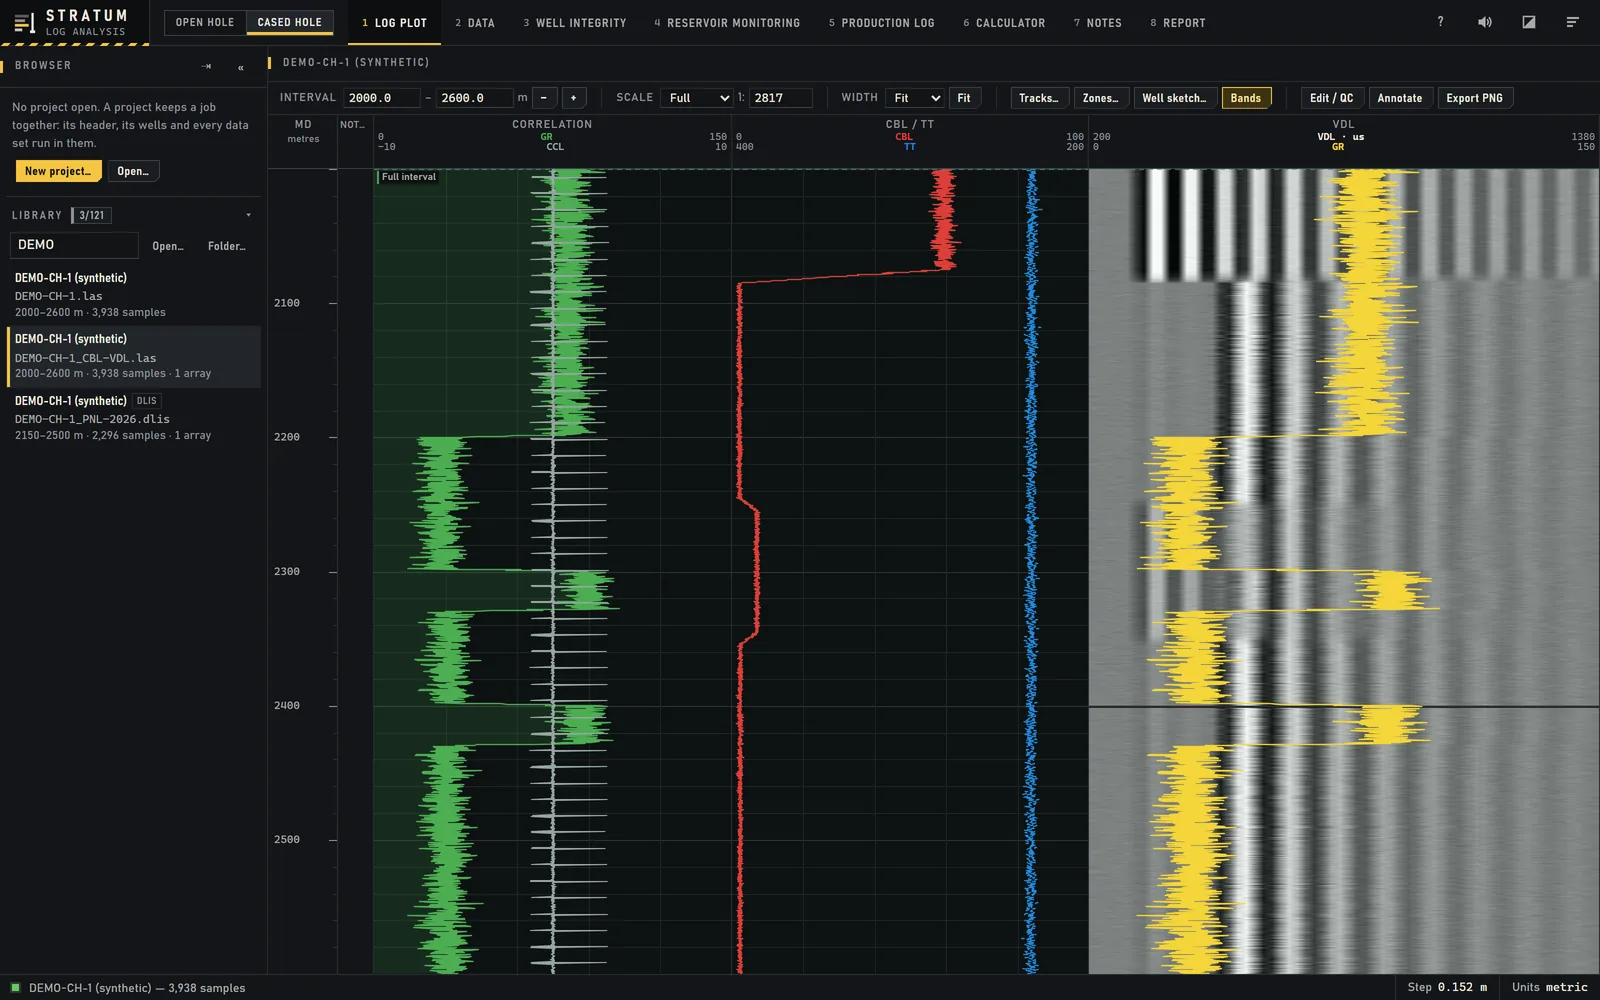This screenshot has height=1000, width=1600.
Task: Open the Scale dropdown set to Full
Action: point(698,98)
